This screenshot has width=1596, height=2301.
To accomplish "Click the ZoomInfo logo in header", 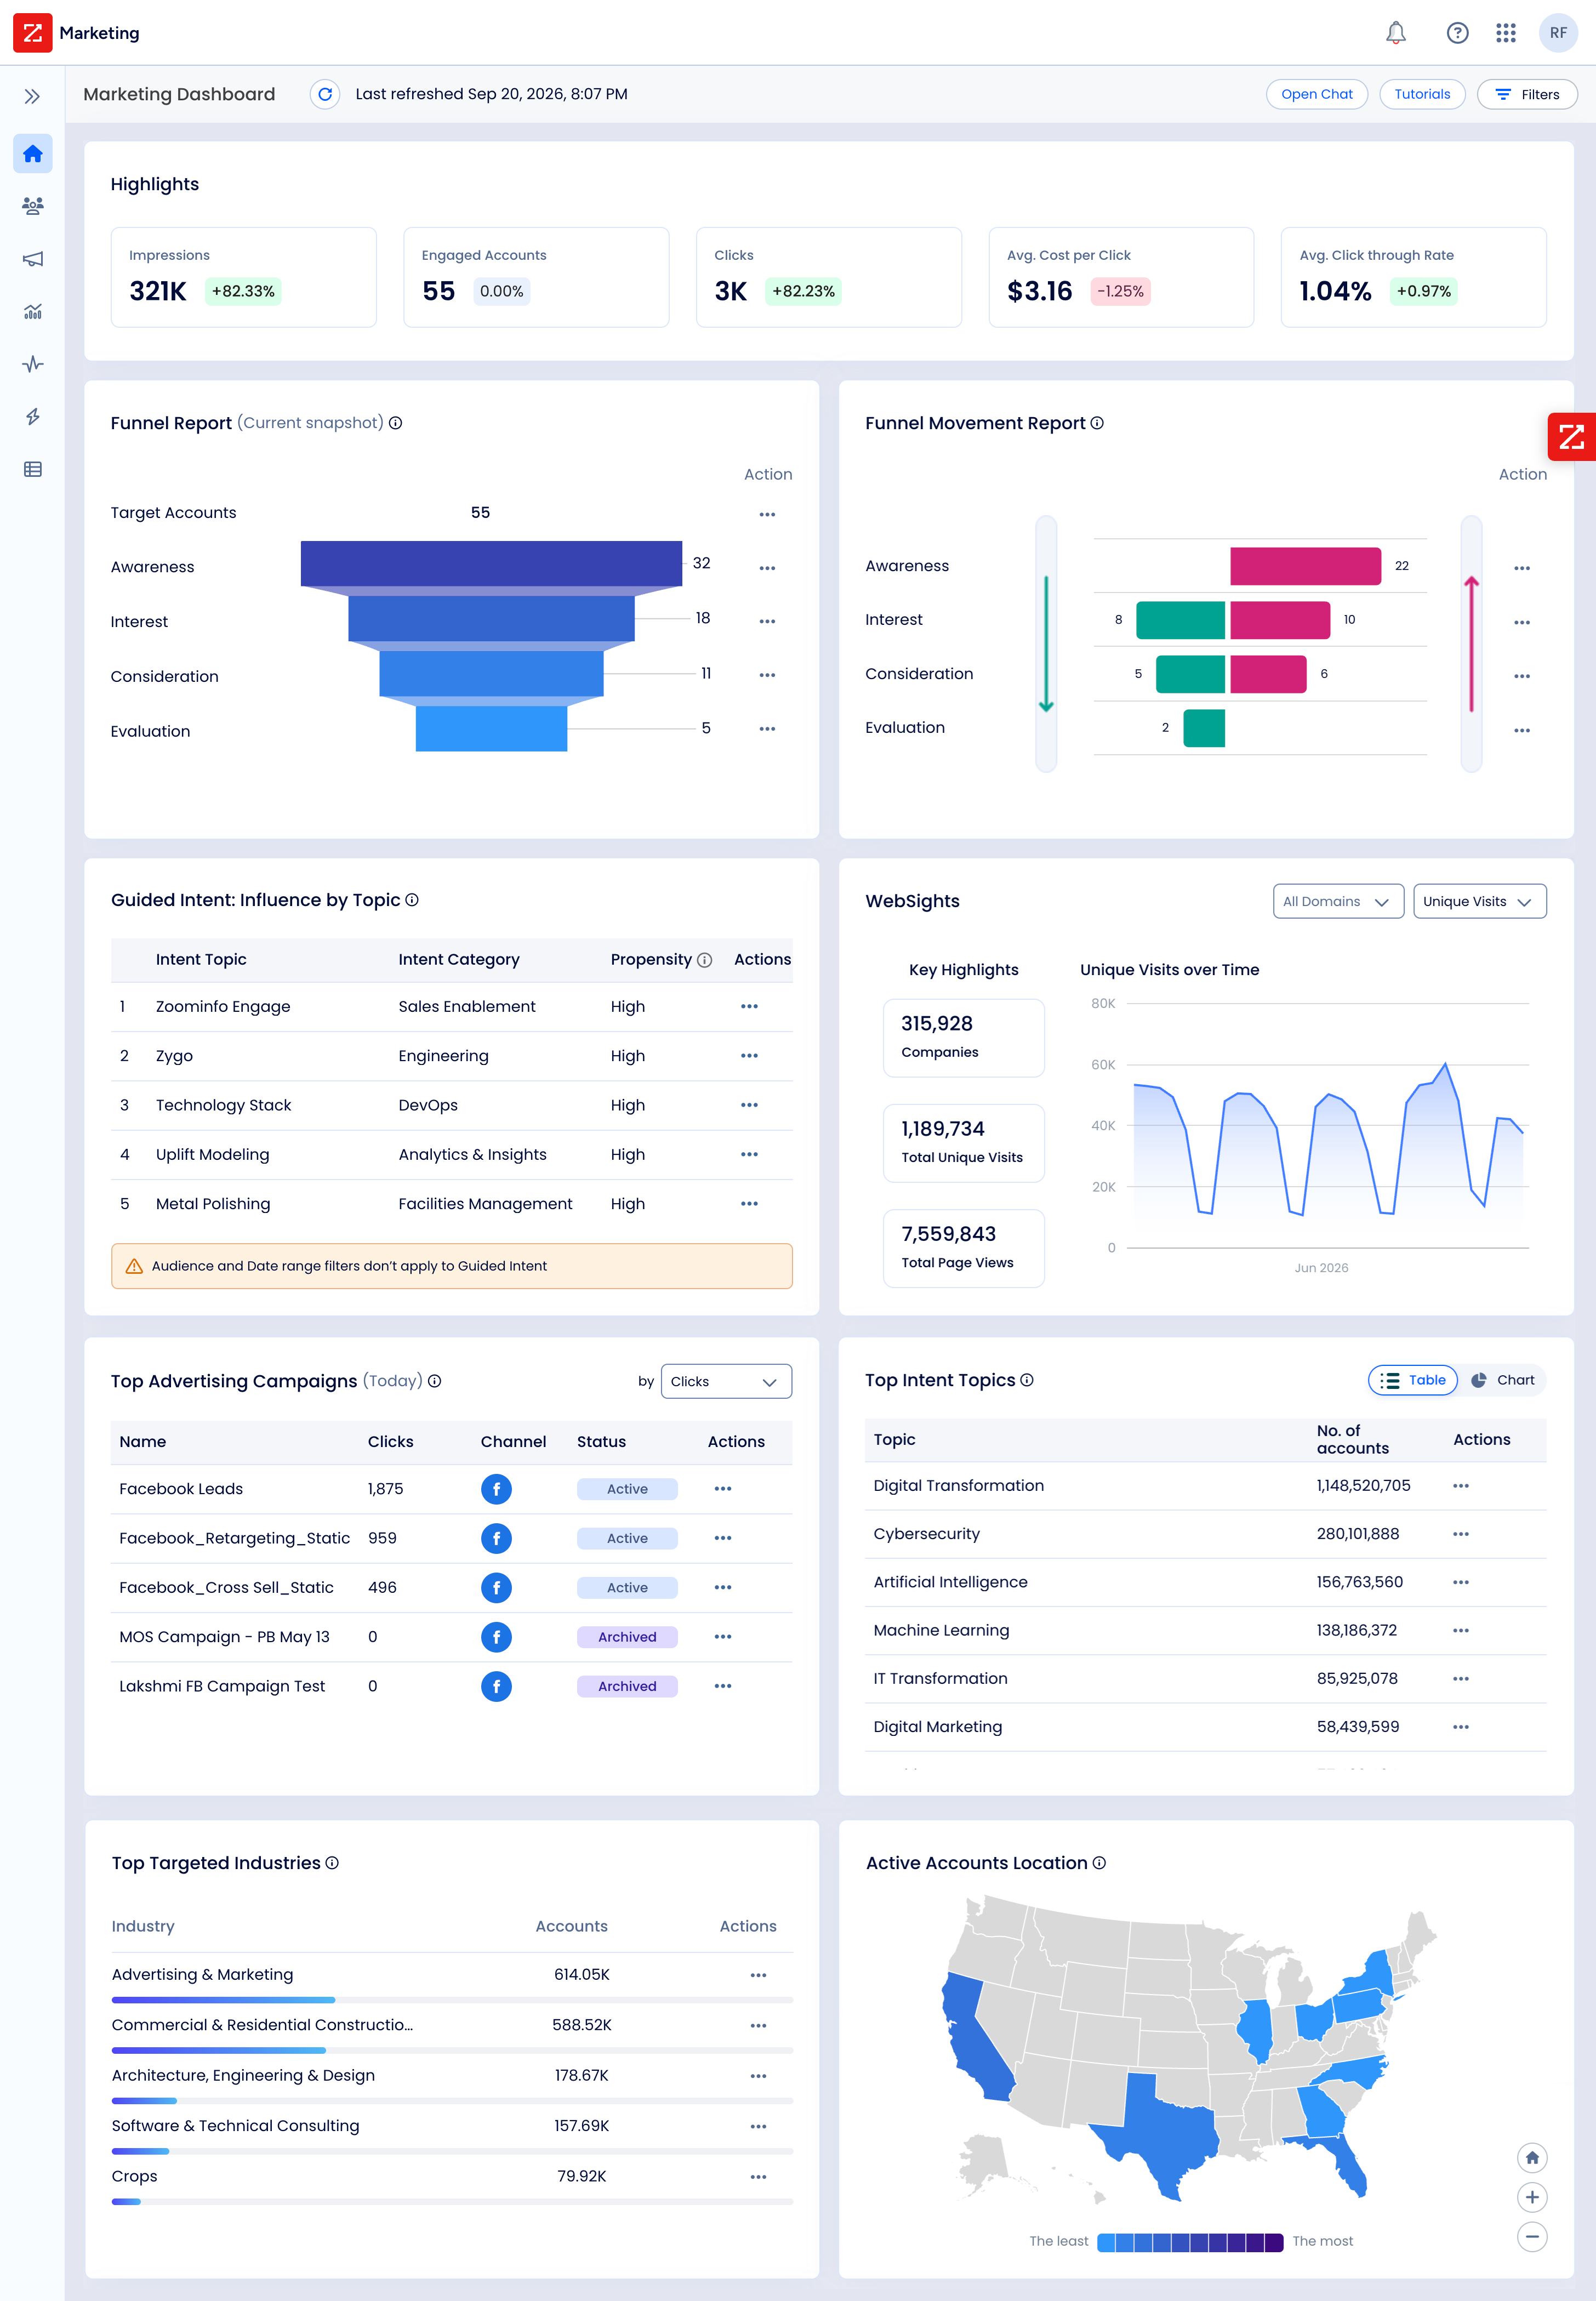I will pos(32,32).
